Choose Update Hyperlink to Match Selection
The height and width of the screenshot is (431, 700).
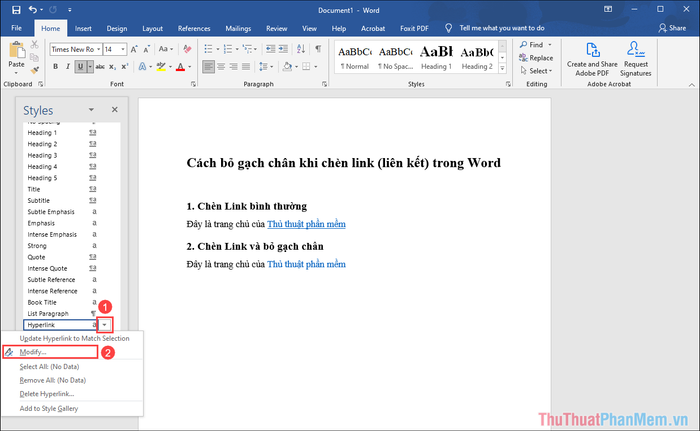click(72, 338)
